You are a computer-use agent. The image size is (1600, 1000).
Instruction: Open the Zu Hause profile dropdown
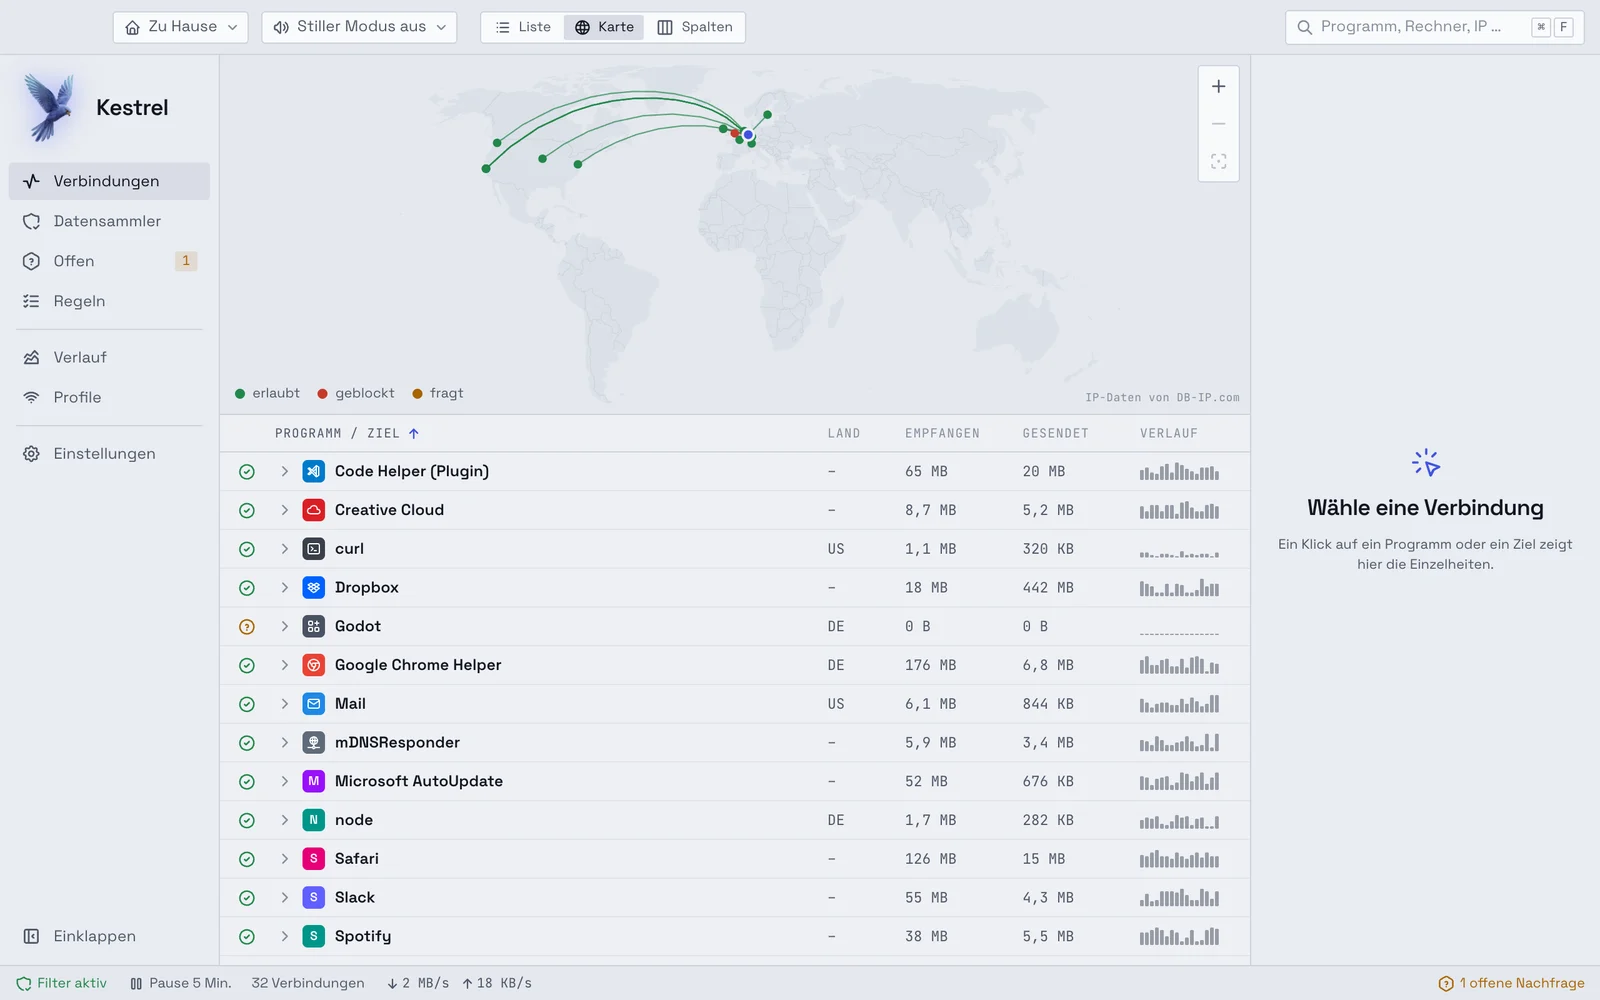pos(181,27)
